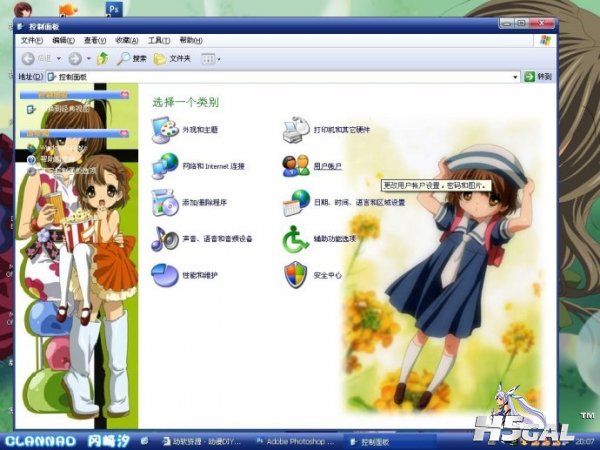Click the Up folder toolbar button
600x450 pixels.
click(x=102, y=59)
